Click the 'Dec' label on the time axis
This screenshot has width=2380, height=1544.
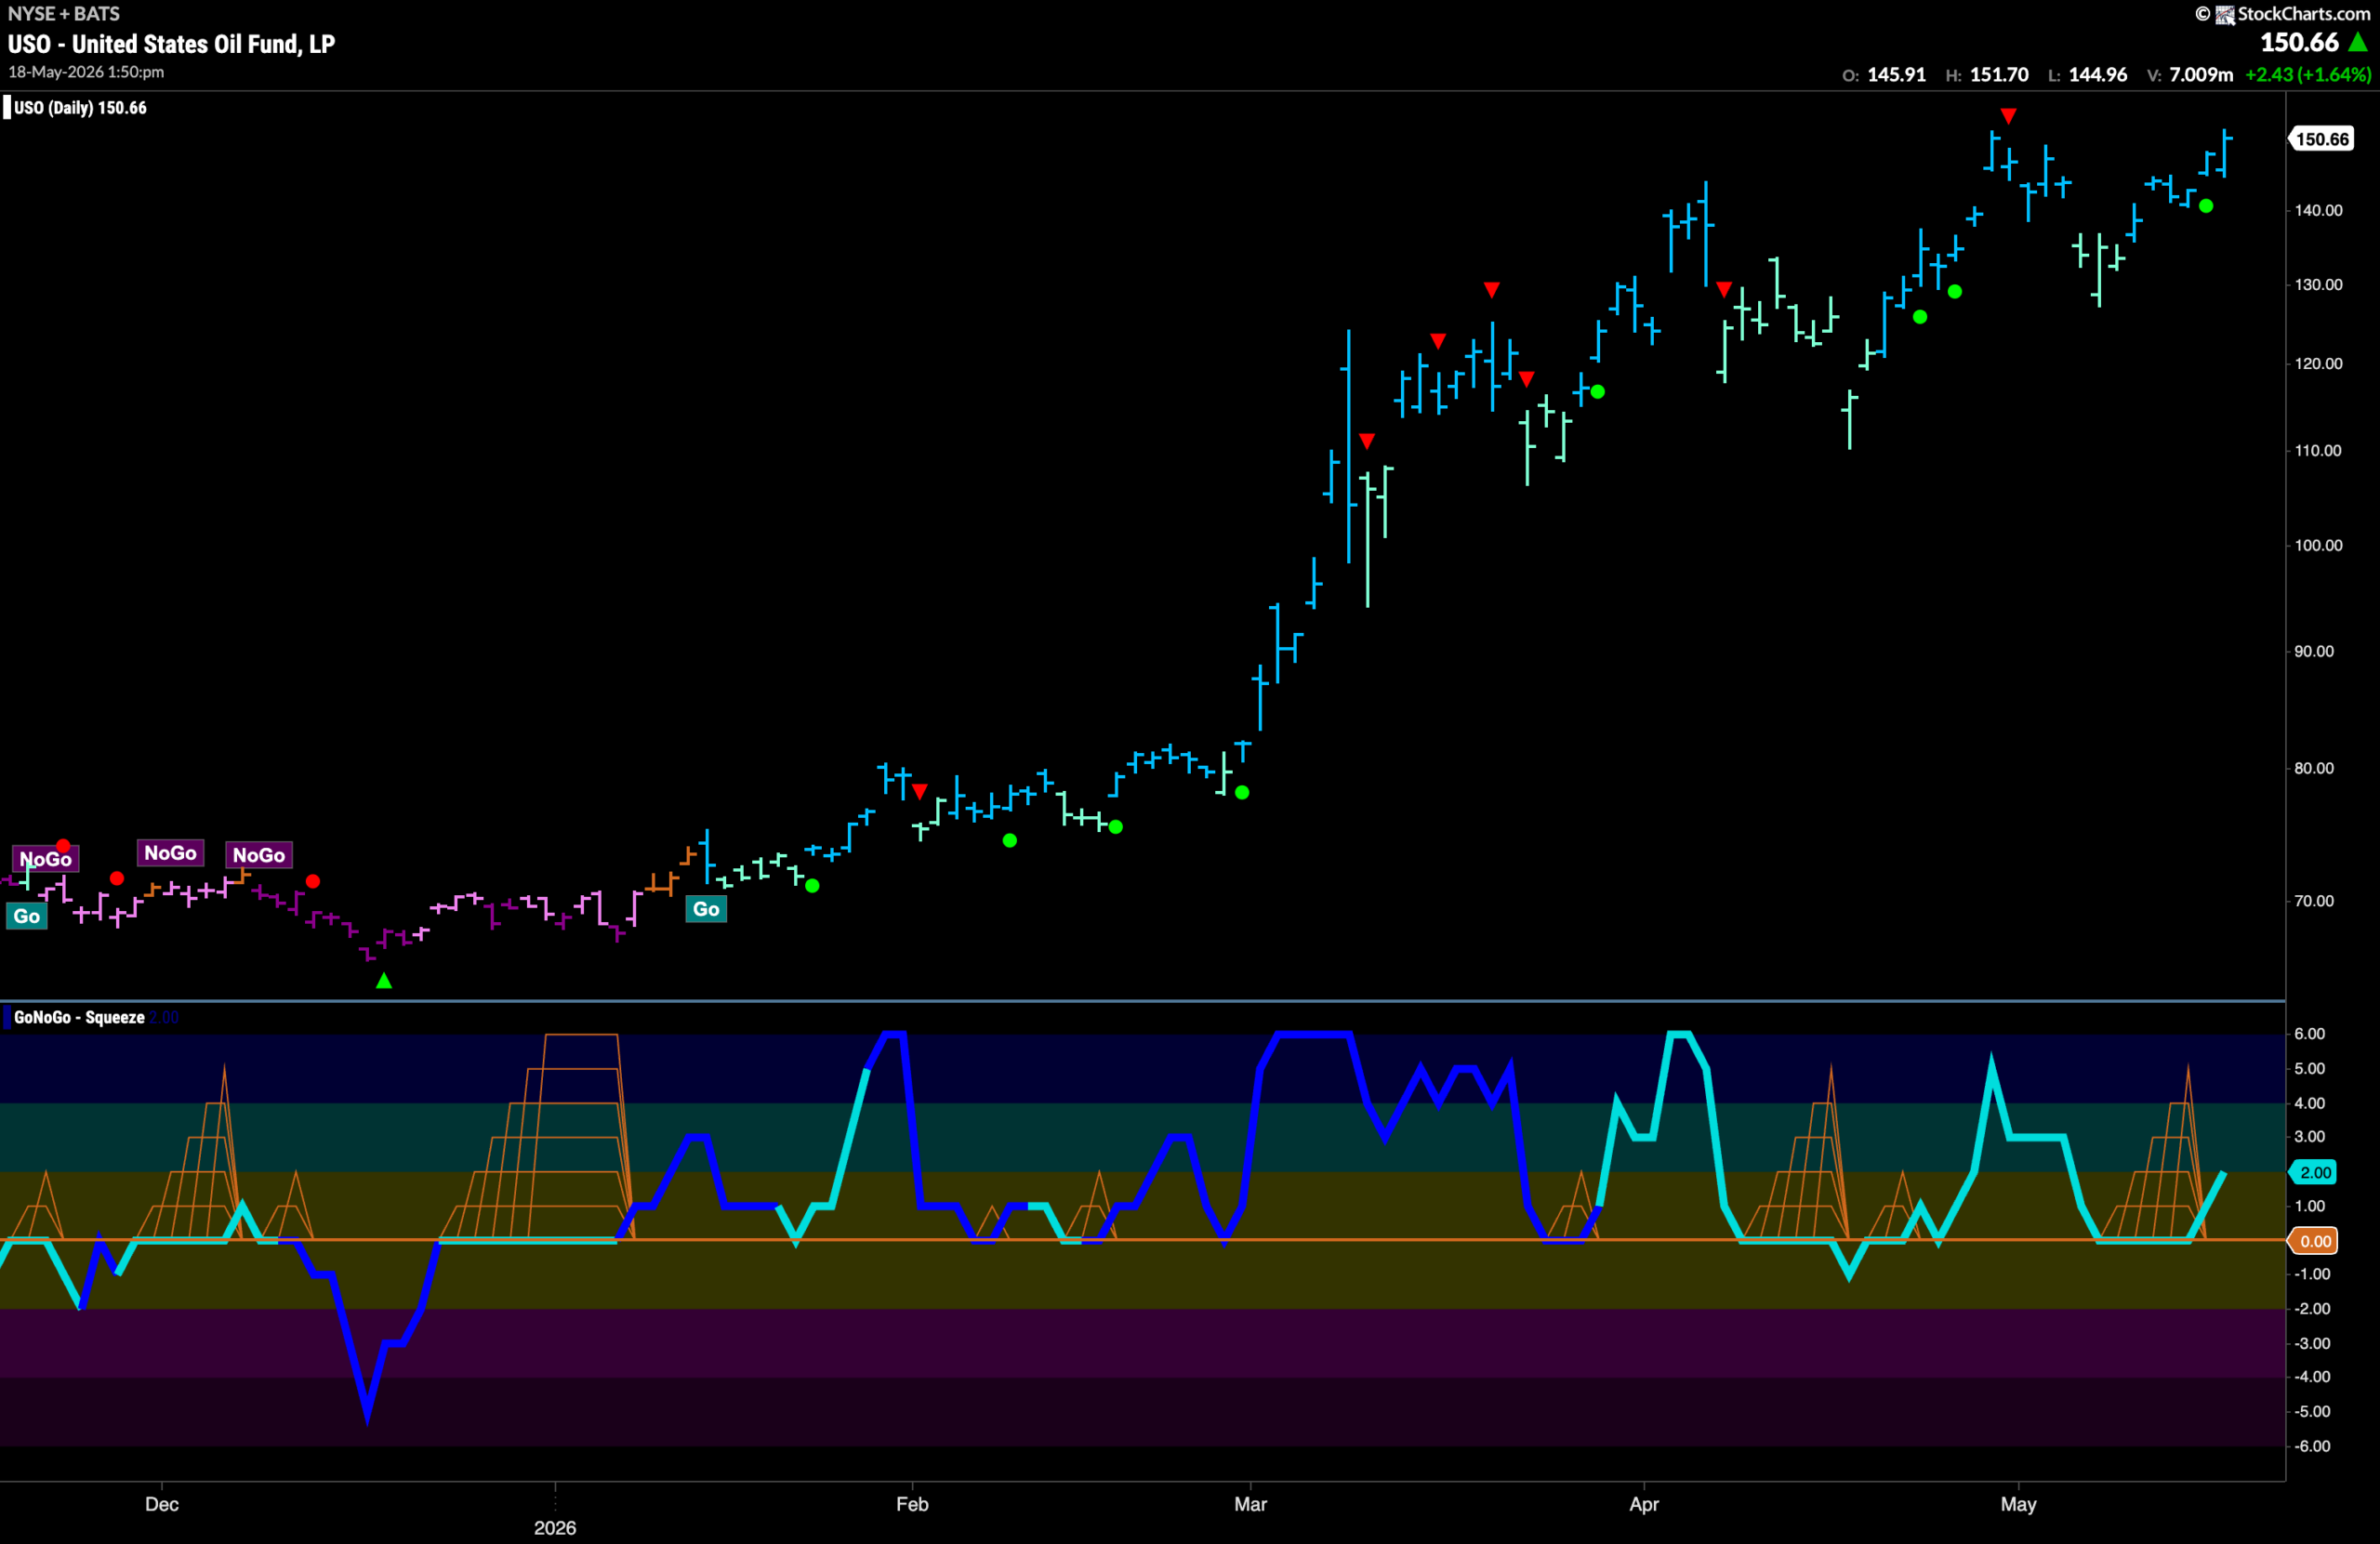(x=162, y=1504)
